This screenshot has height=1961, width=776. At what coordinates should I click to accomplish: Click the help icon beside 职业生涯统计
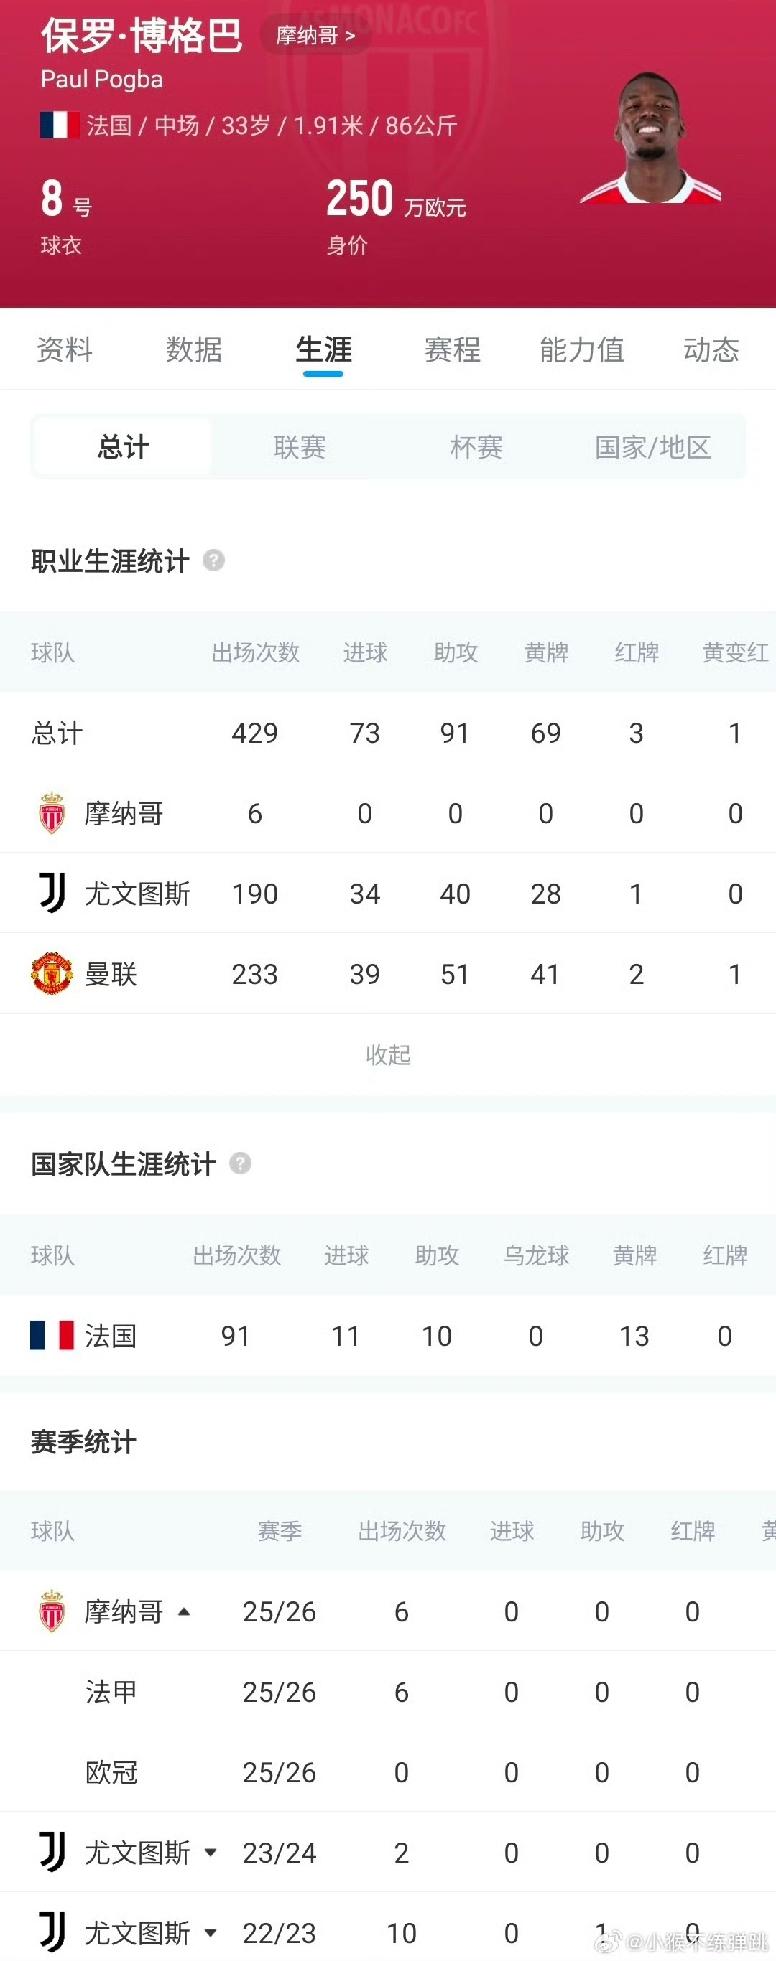(214, 560)
